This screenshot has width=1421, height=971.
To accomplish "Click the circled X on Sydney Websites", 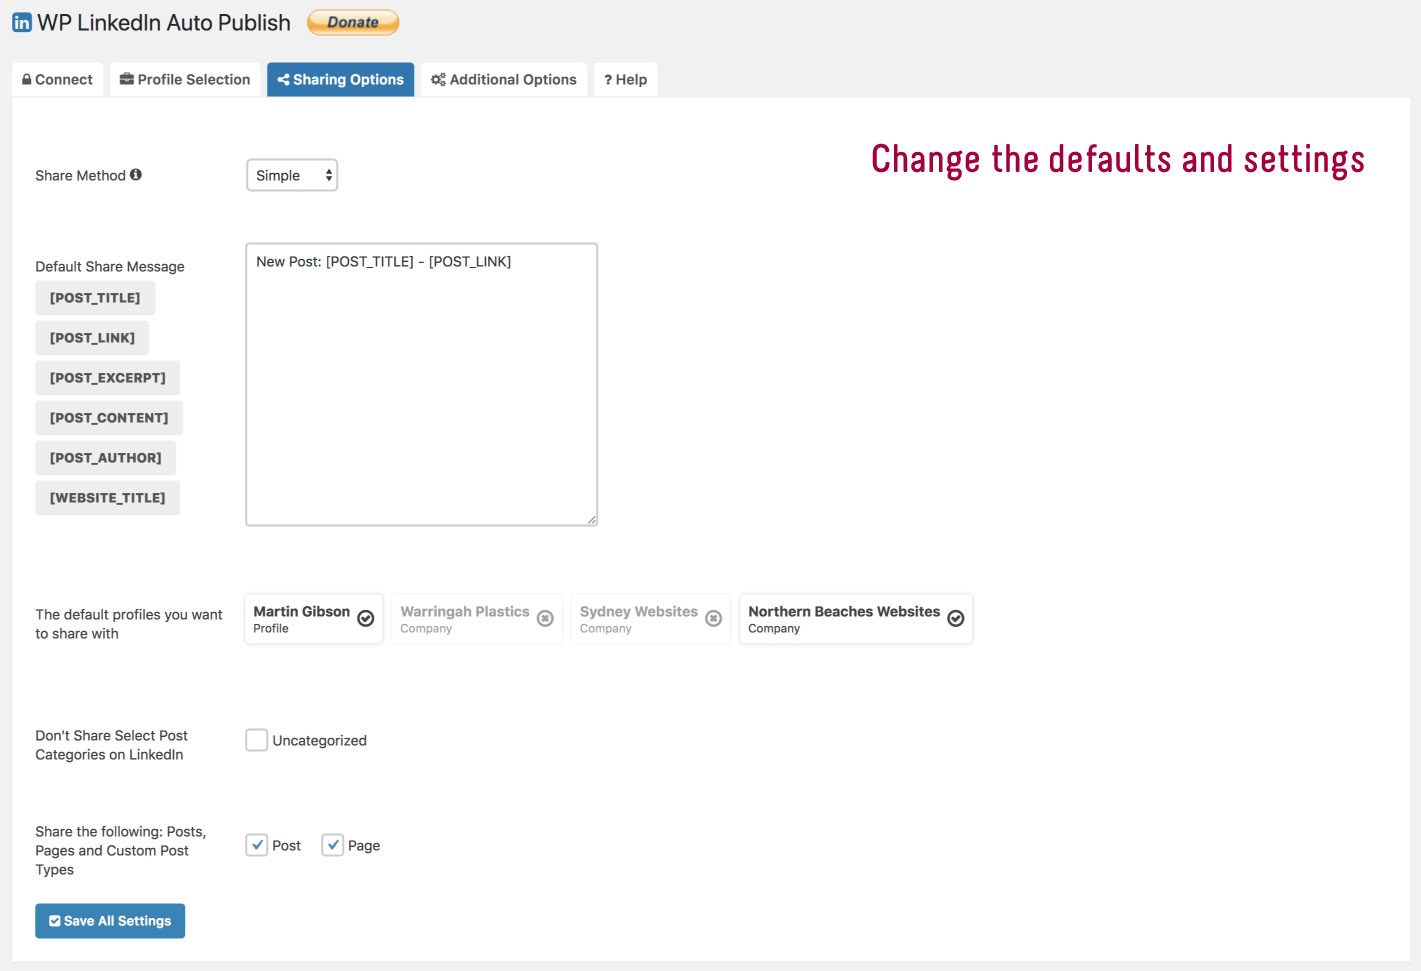I will (712, 618).
